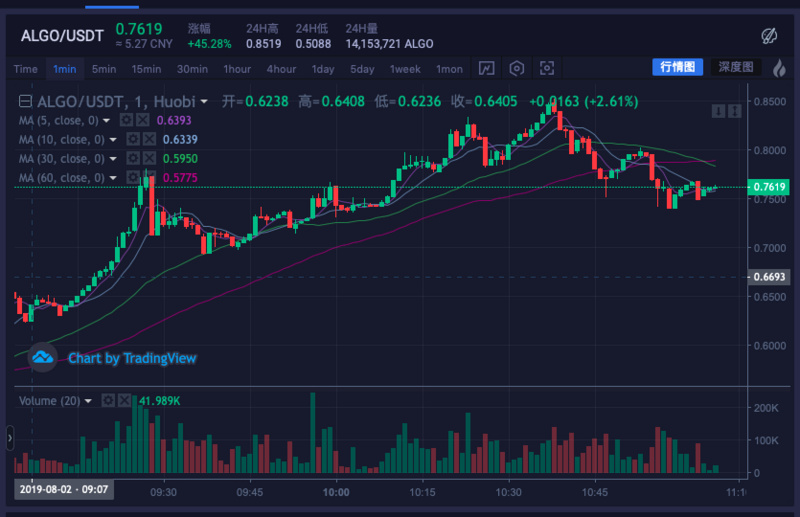Expand Volume (20) dropdown arrow

pos(88,401)
